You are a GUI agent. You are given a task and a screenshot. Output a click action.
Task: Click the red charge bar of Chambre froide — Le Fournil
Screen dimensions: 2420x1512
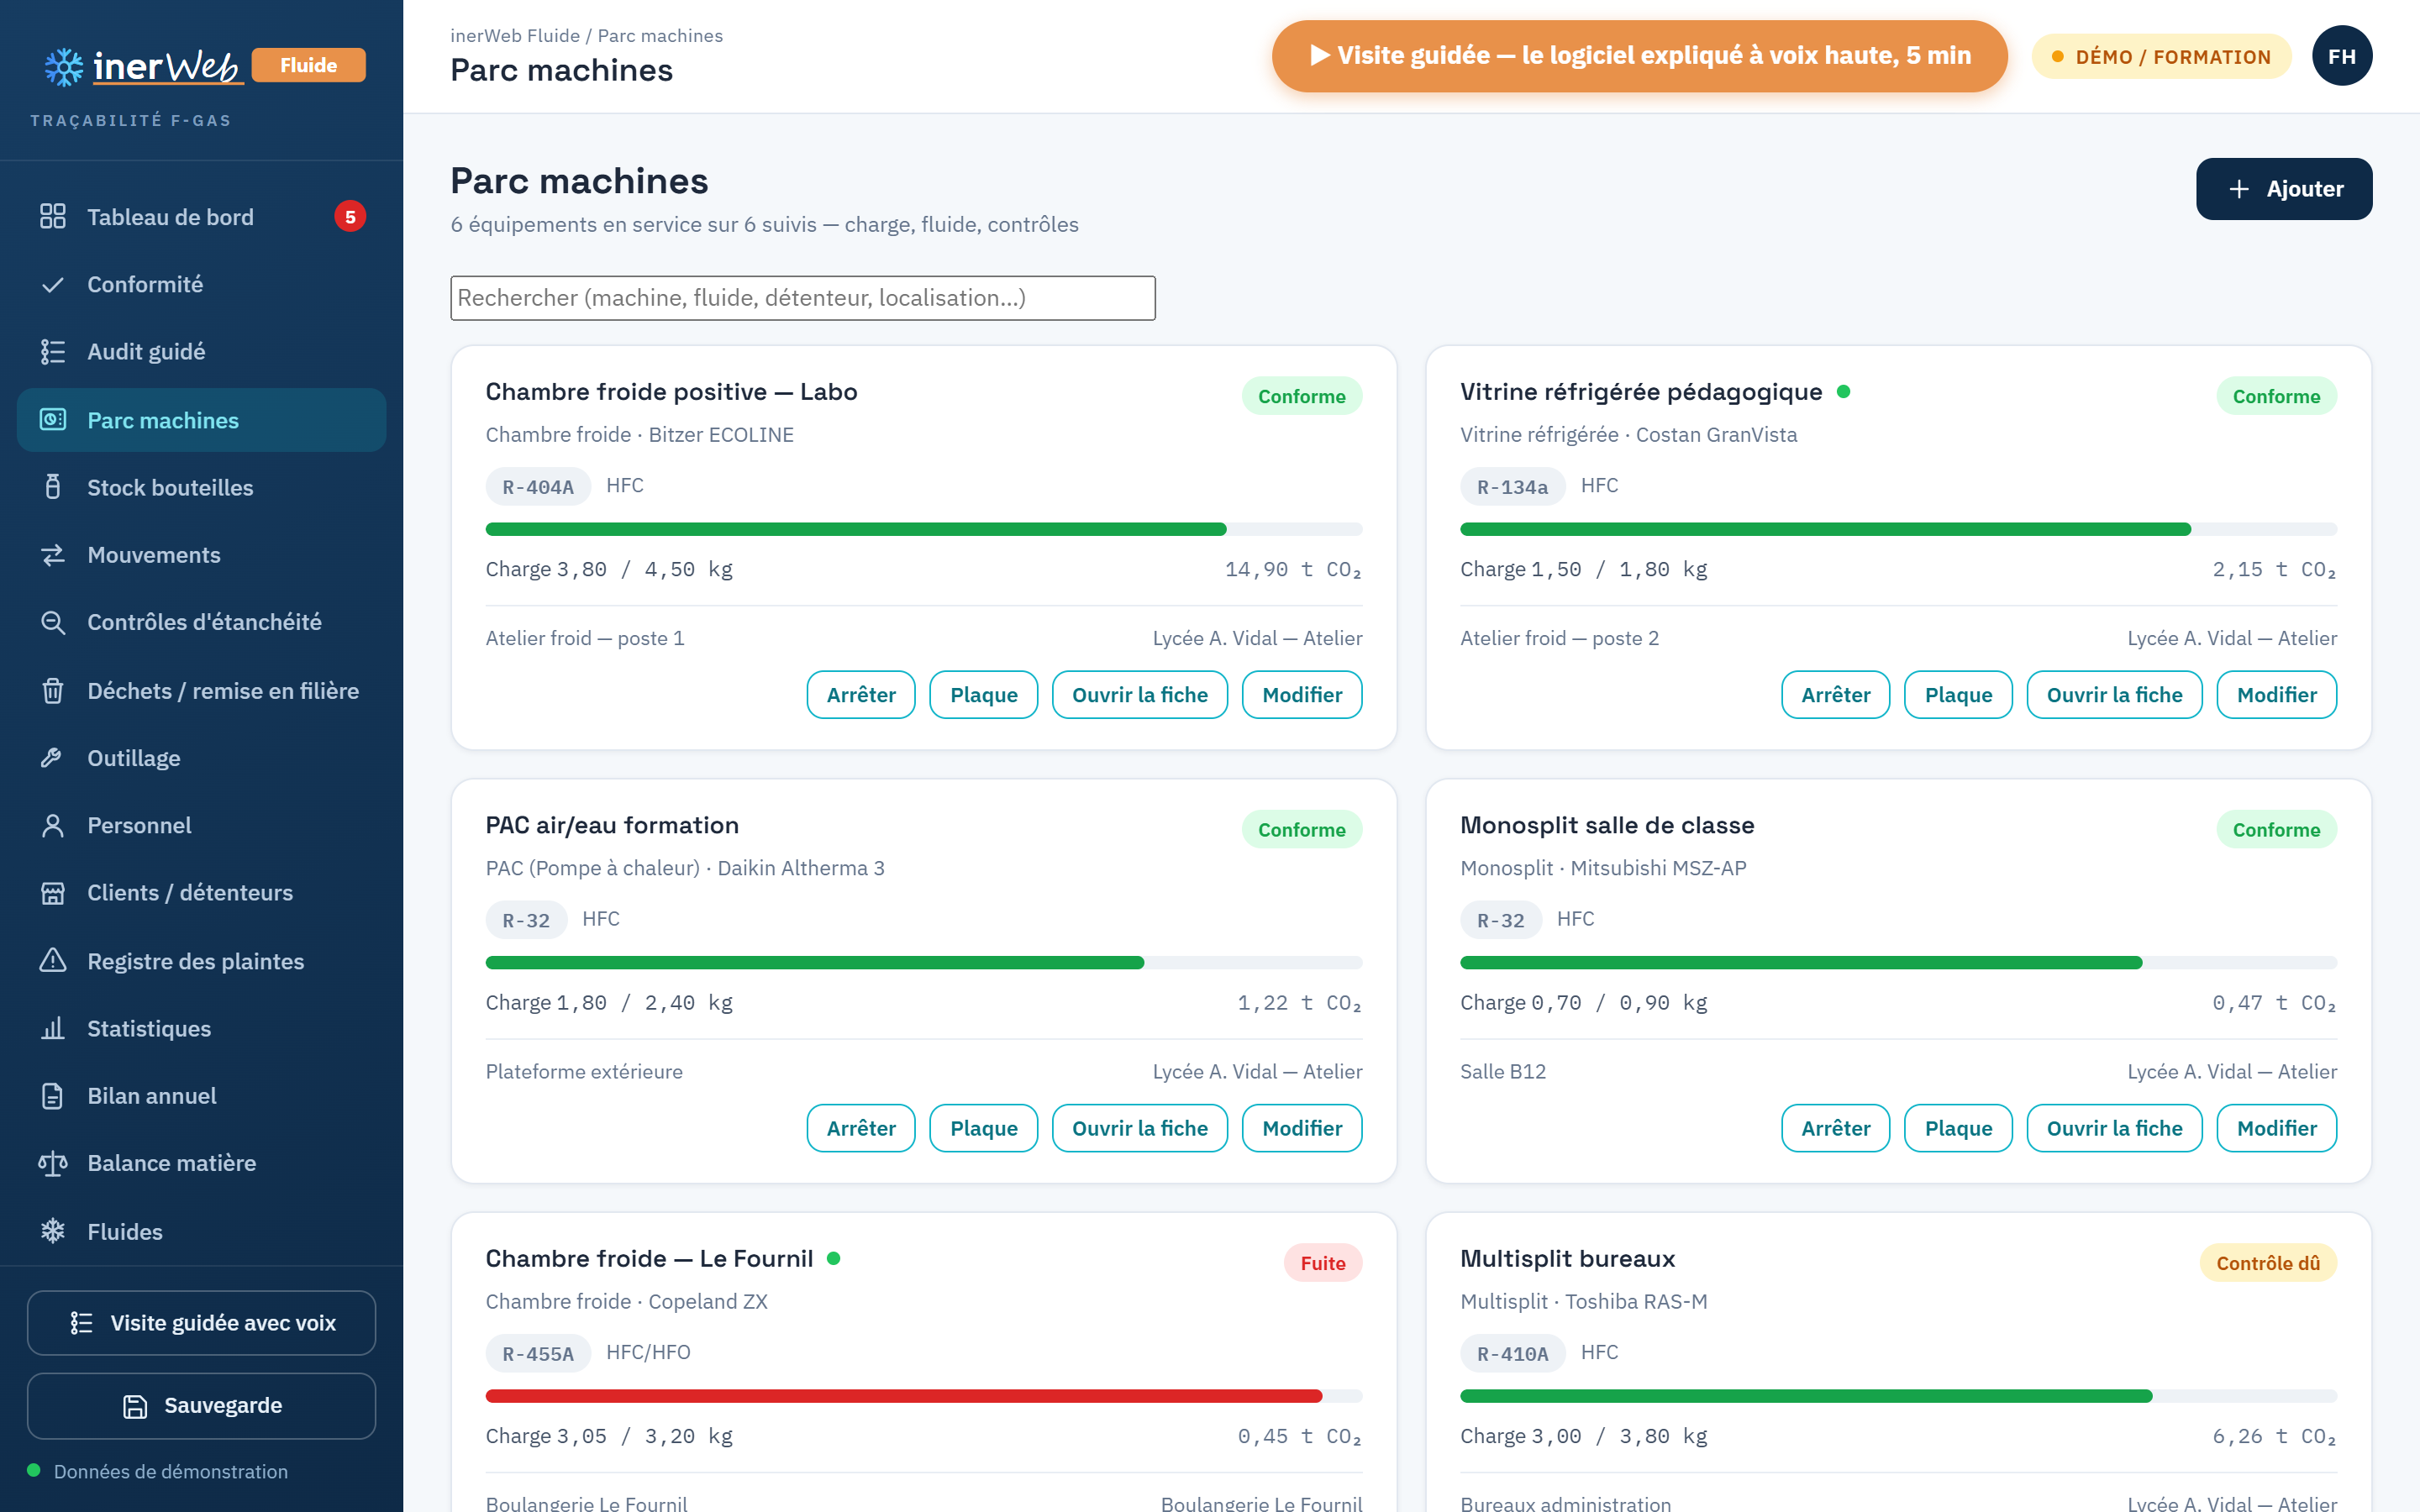pyautogui.click(x=924, y=1396)
